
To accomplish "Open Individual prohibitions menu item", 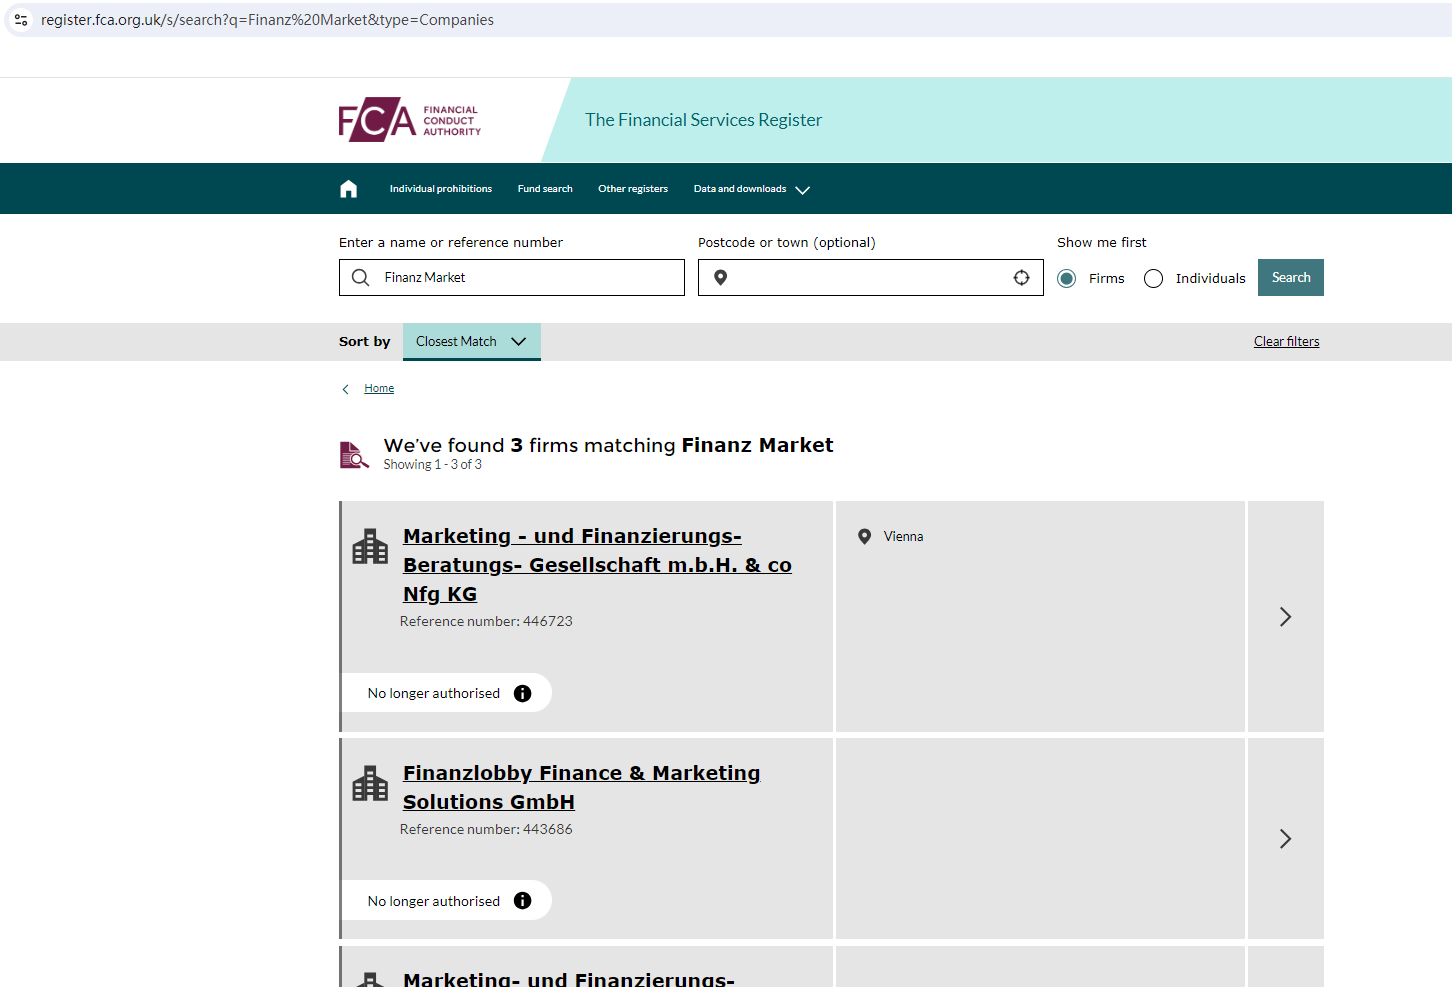I will pyautogui.click(x=440, y=189).
